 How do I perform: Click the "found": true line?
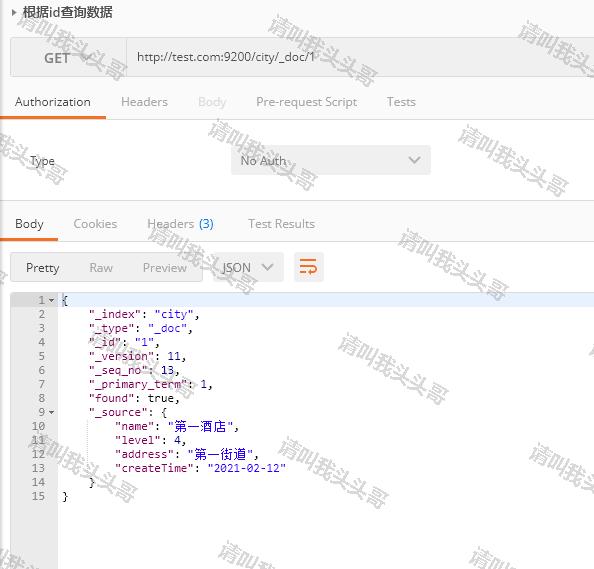point(134,399)
